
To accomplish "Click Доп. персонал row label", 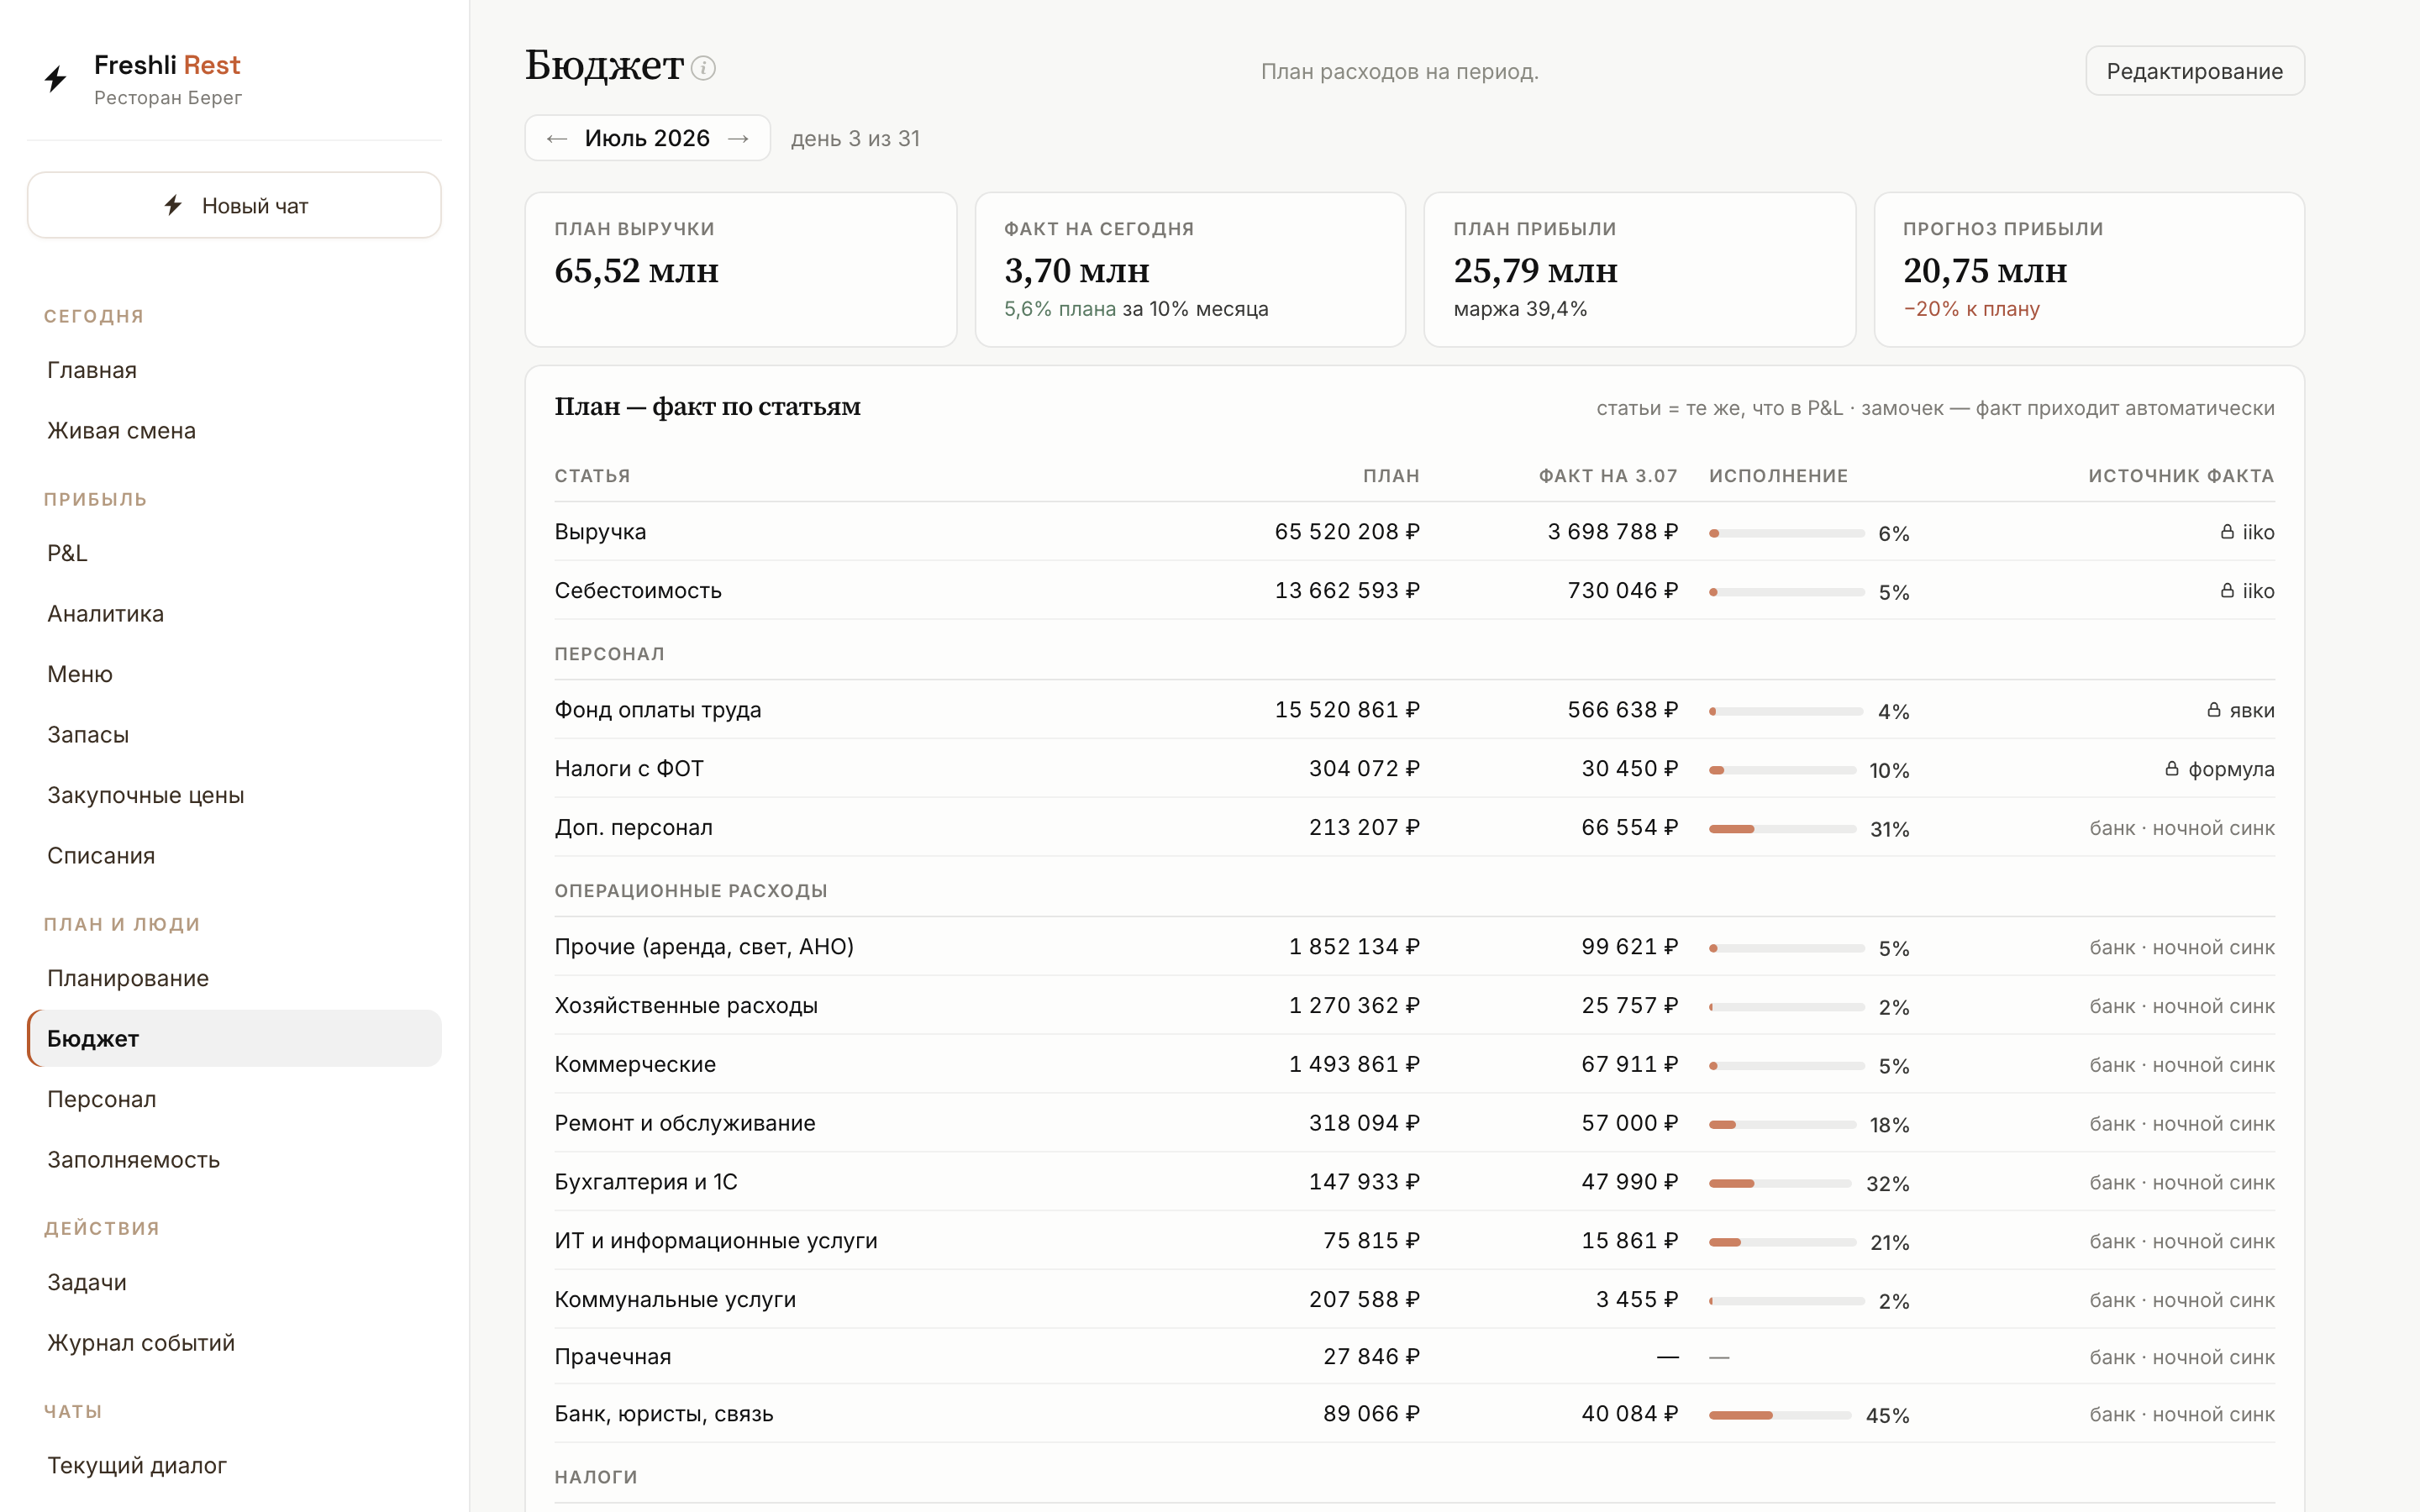I will pyautogui.click(x=634, y=828).
